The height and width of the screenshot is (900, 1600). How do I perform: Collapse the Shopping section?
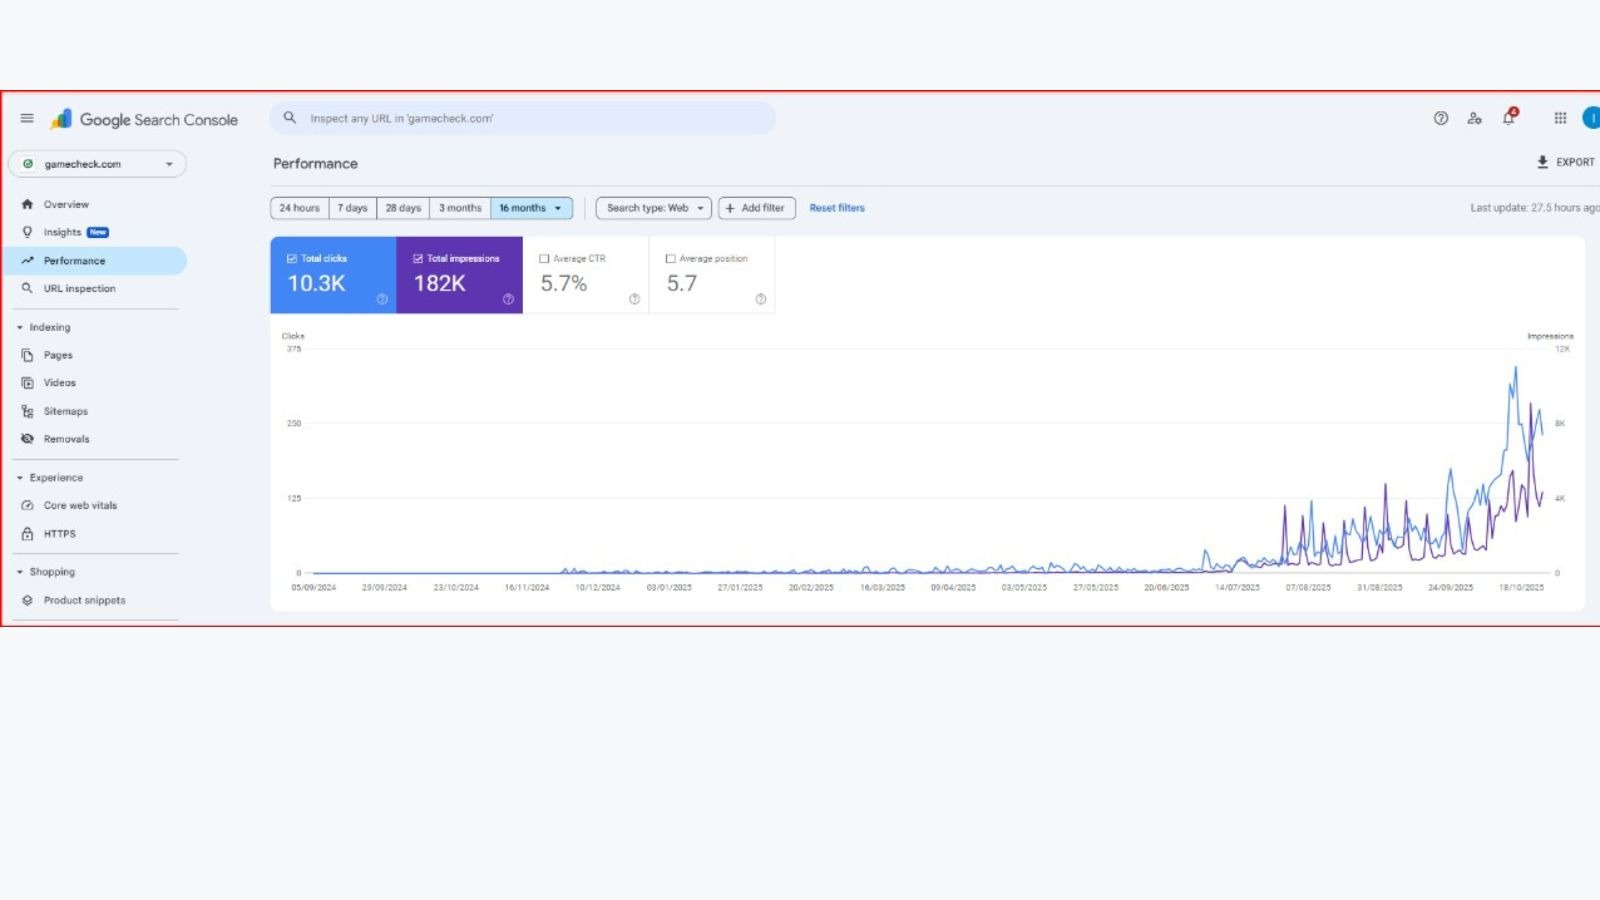20,572
